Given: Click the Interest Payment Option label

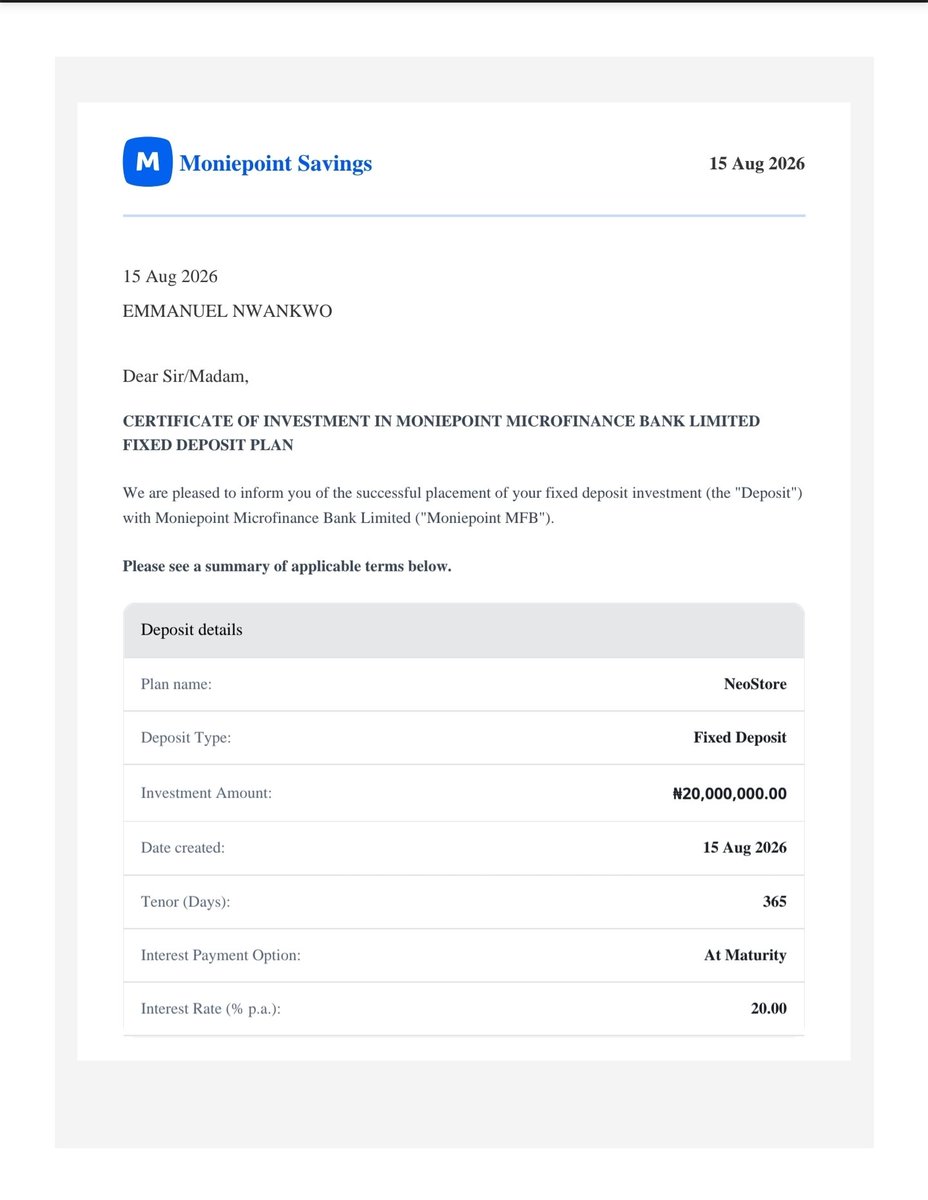Looking at the screenshot, I should pos(221,955).
